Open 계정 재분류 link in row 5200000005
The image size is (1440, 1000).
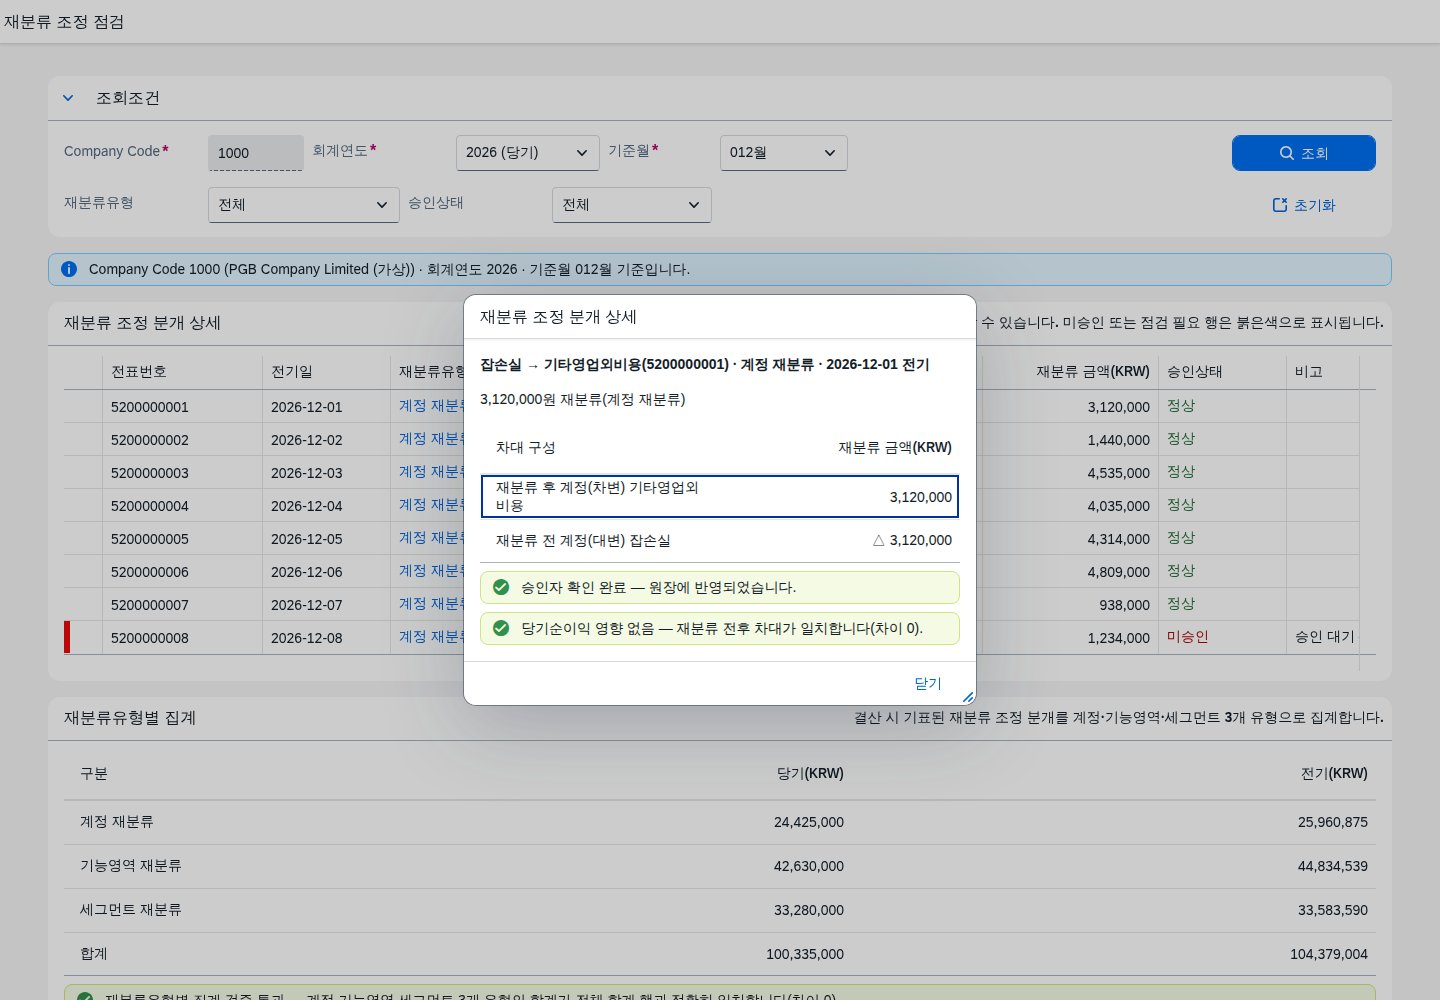point(430,538)
